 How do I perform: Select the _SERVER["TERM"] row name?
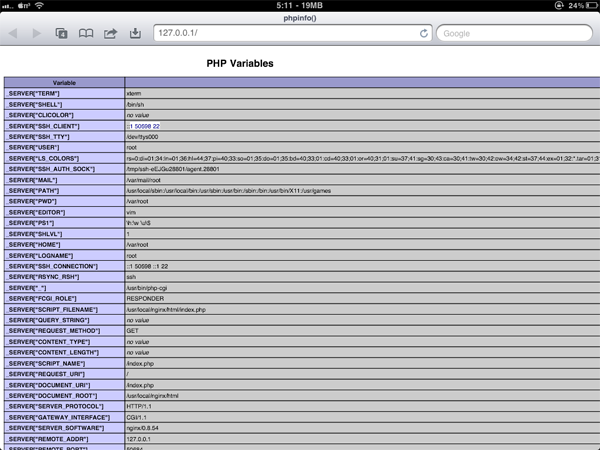[x=34, y=94]
